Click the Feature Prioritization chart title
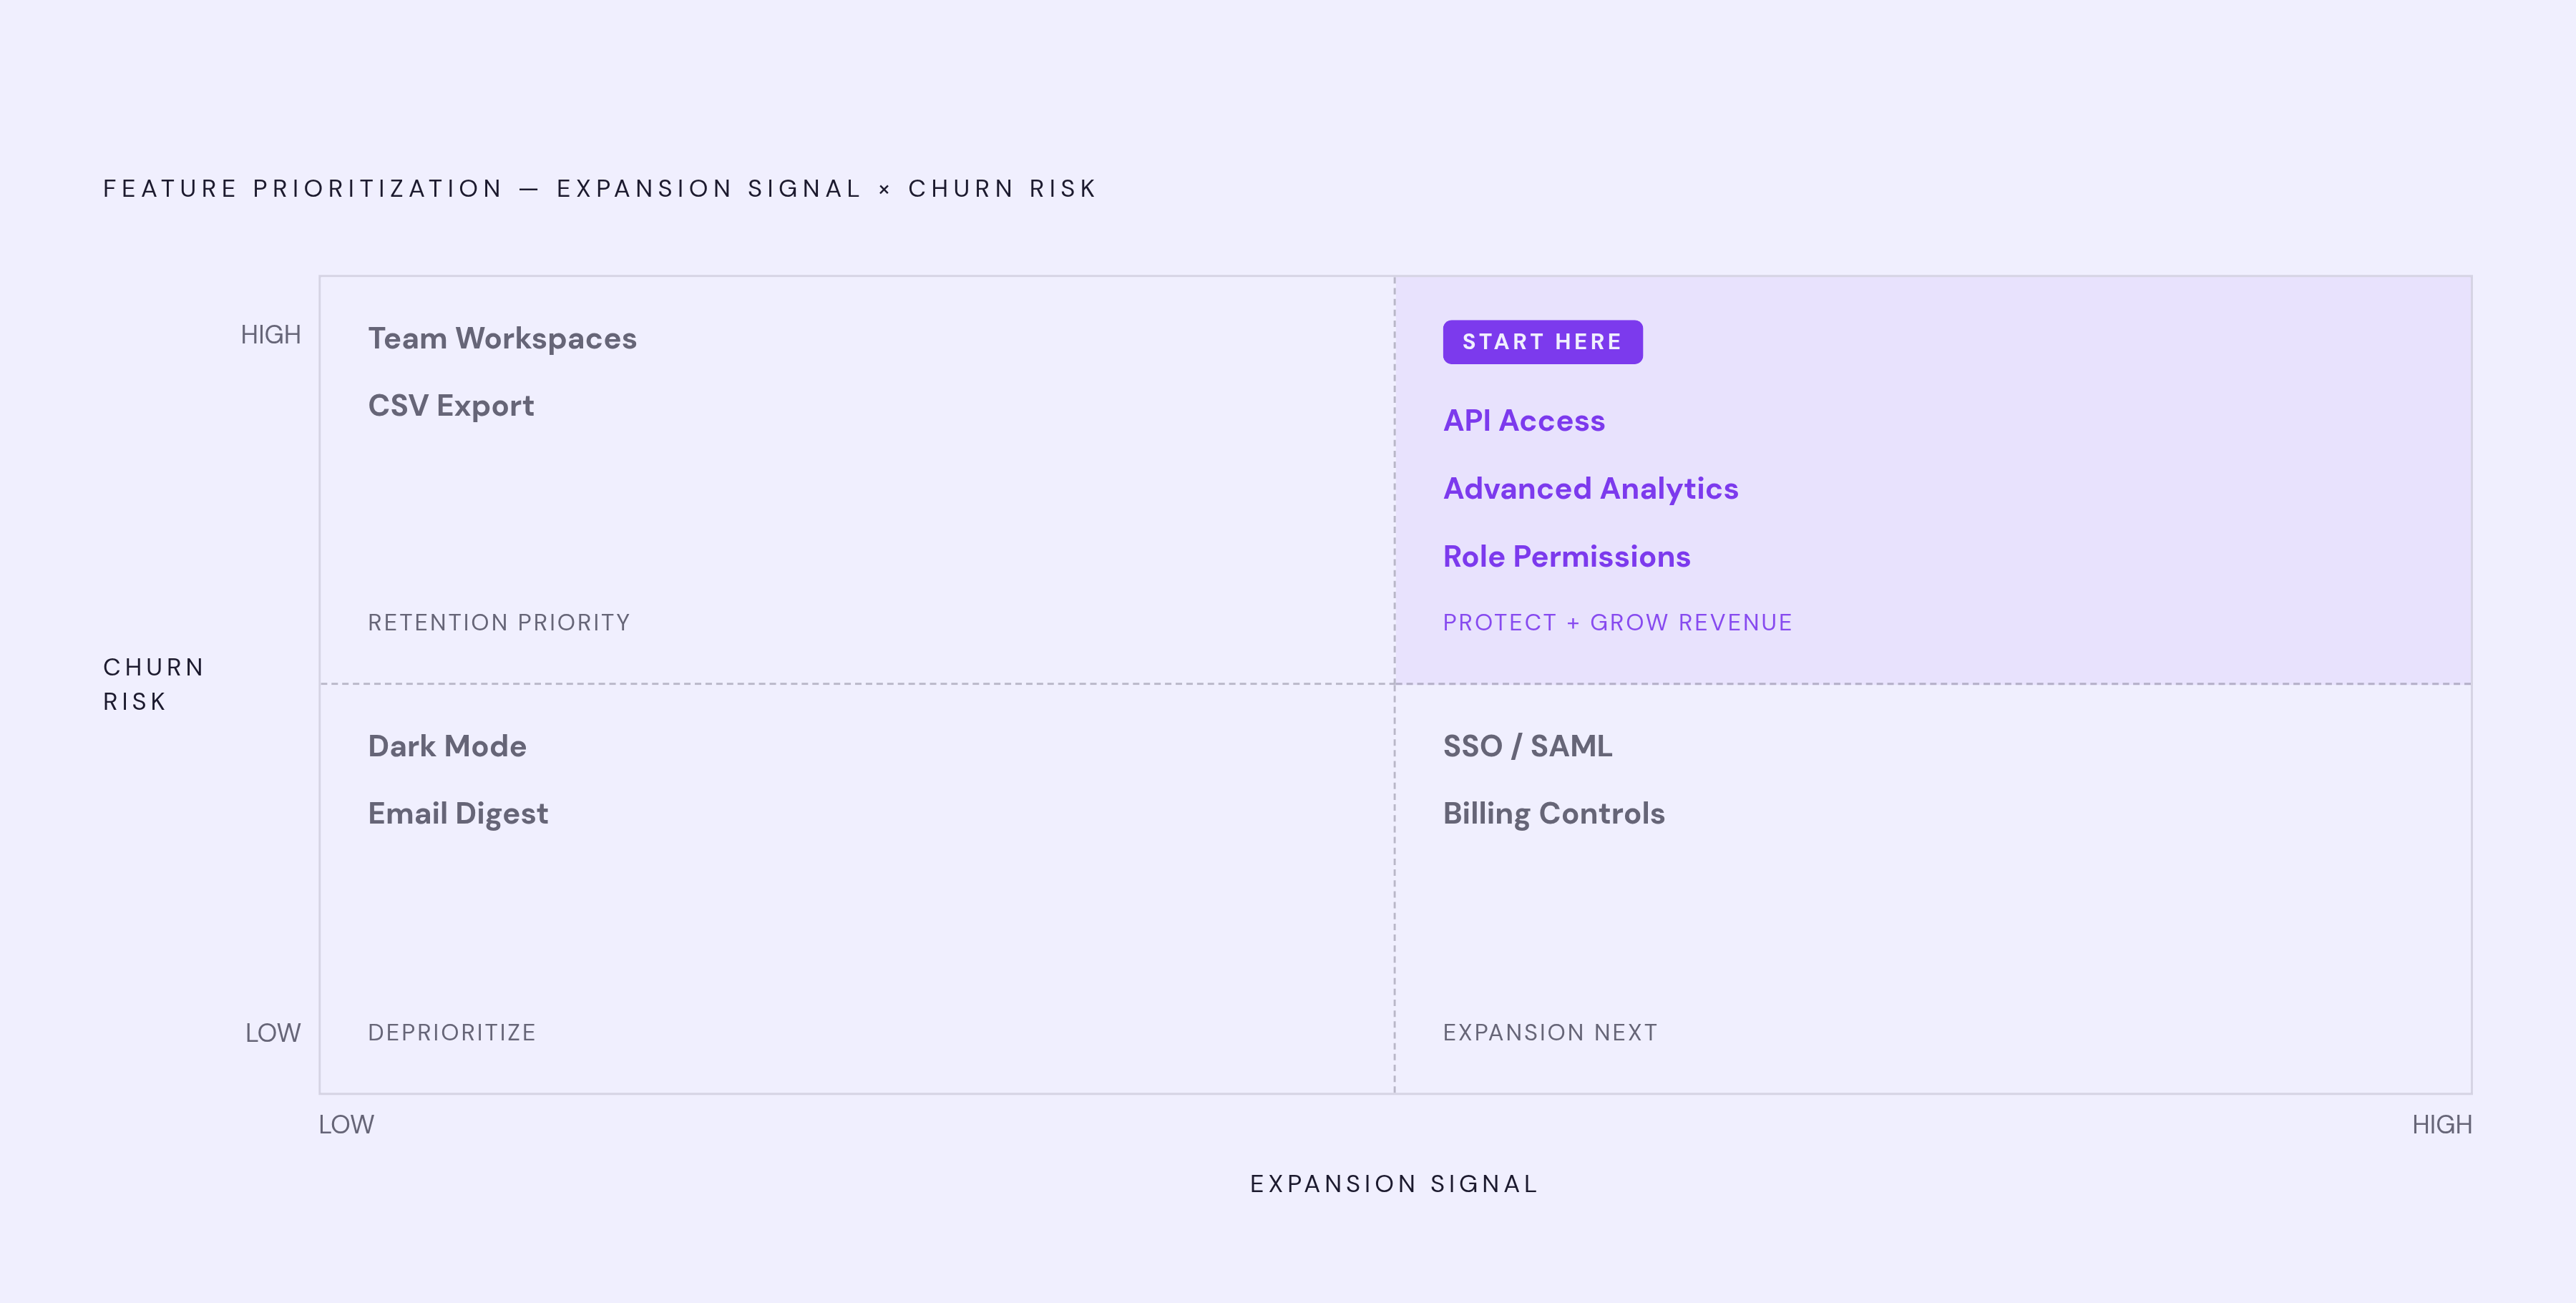 coord(600,189)
